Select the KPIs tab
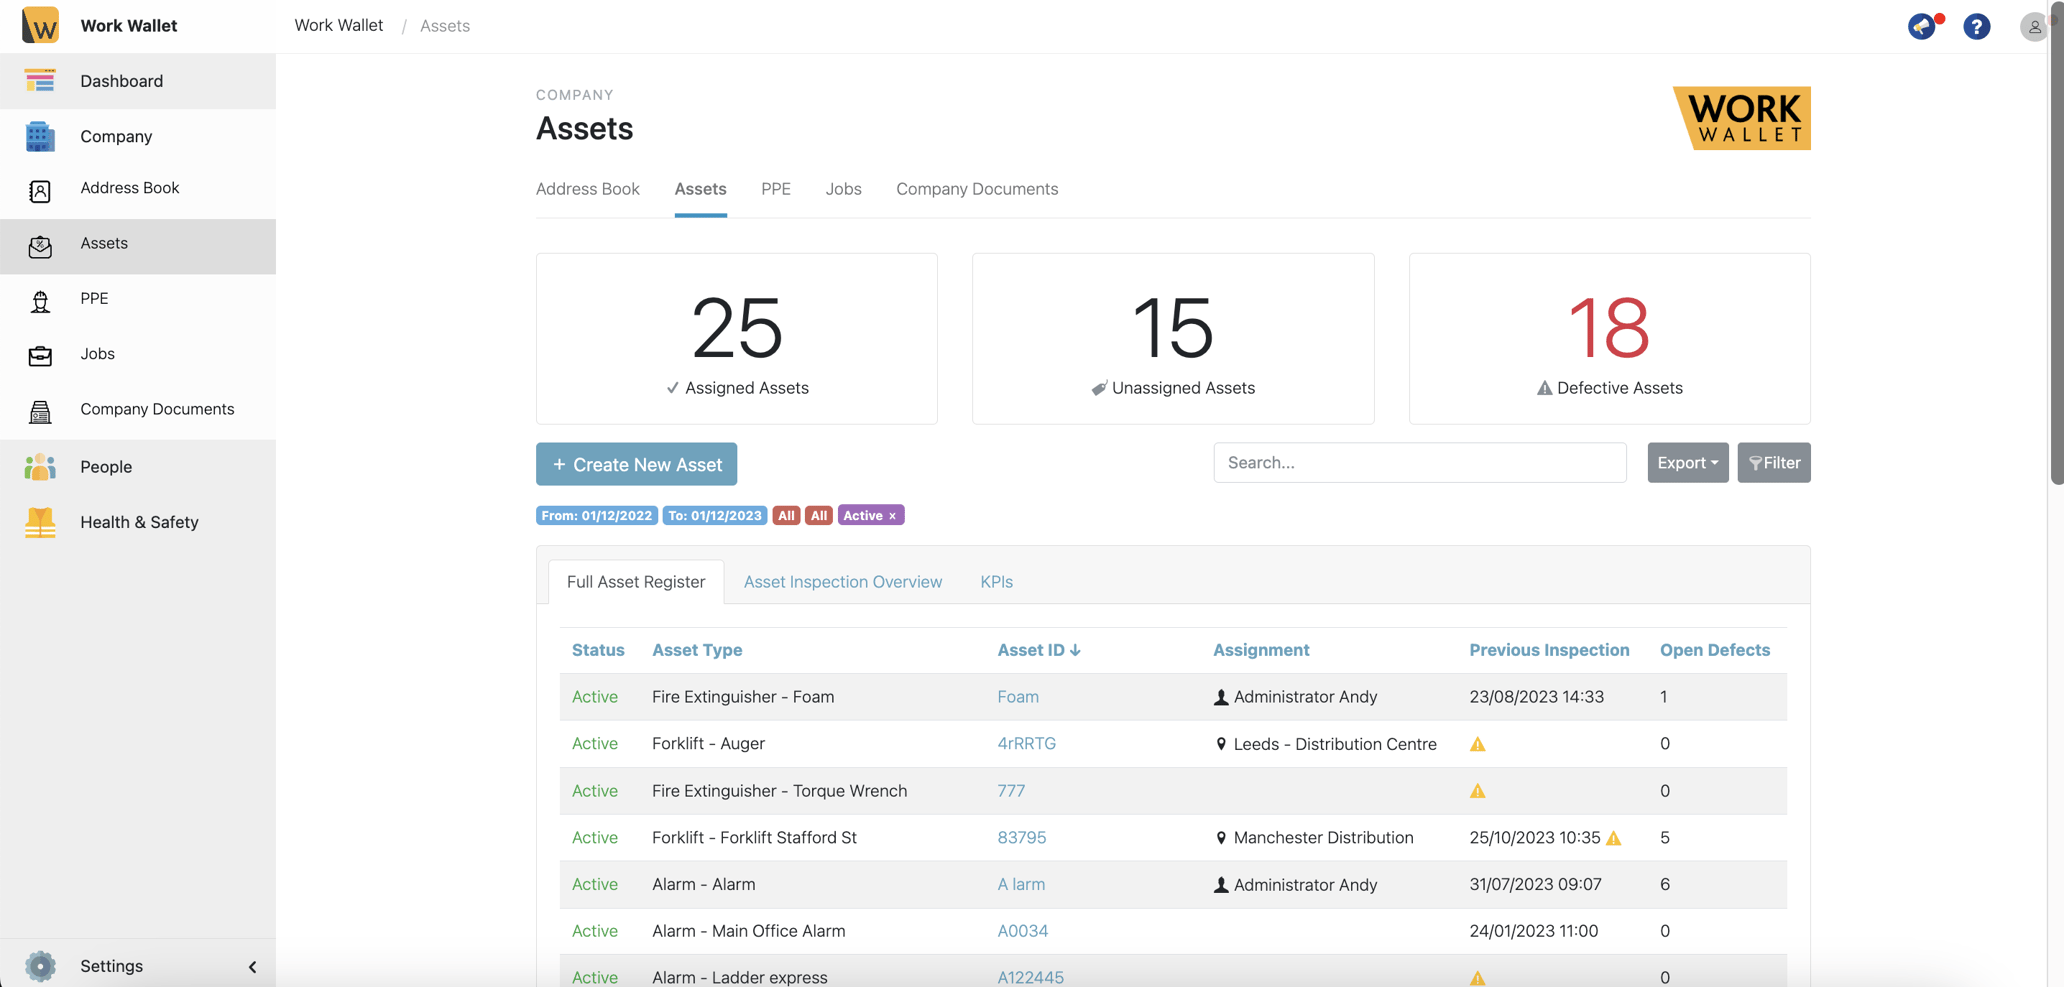2064x987 pixels. 996,582
